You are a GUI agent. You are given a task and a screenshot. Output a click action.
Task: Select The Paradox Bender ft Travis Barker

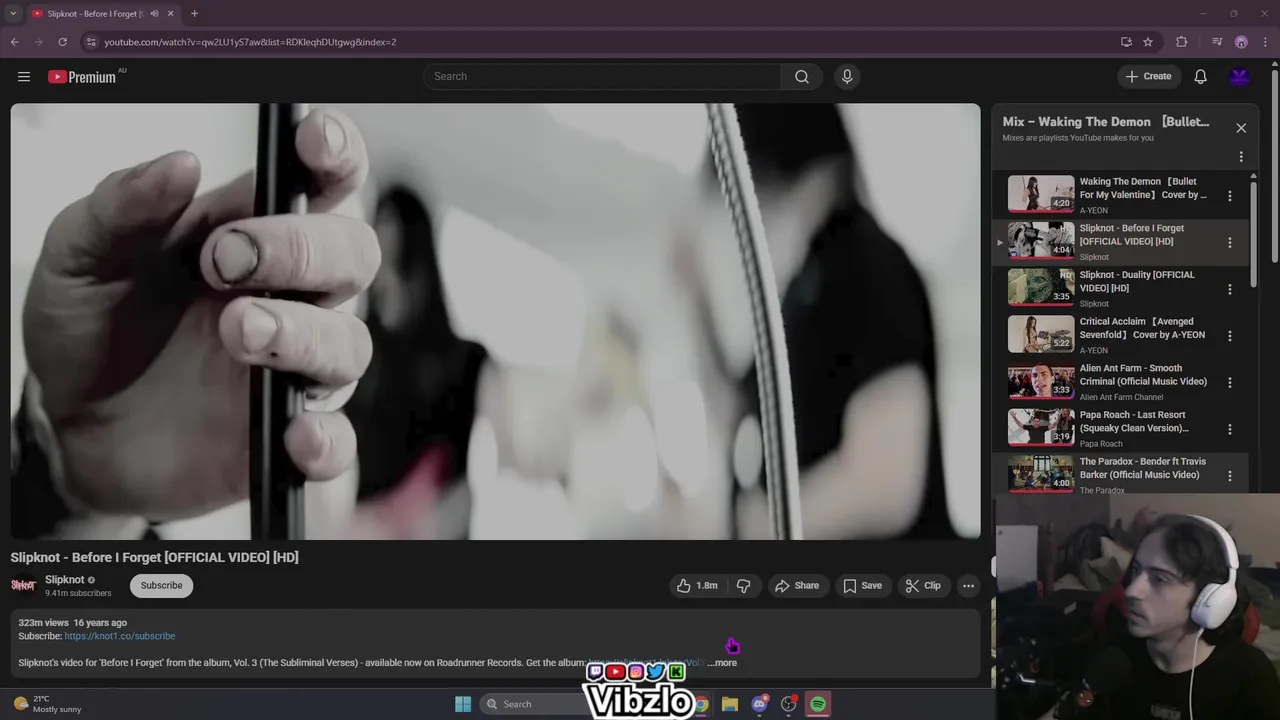point(1143,468)
